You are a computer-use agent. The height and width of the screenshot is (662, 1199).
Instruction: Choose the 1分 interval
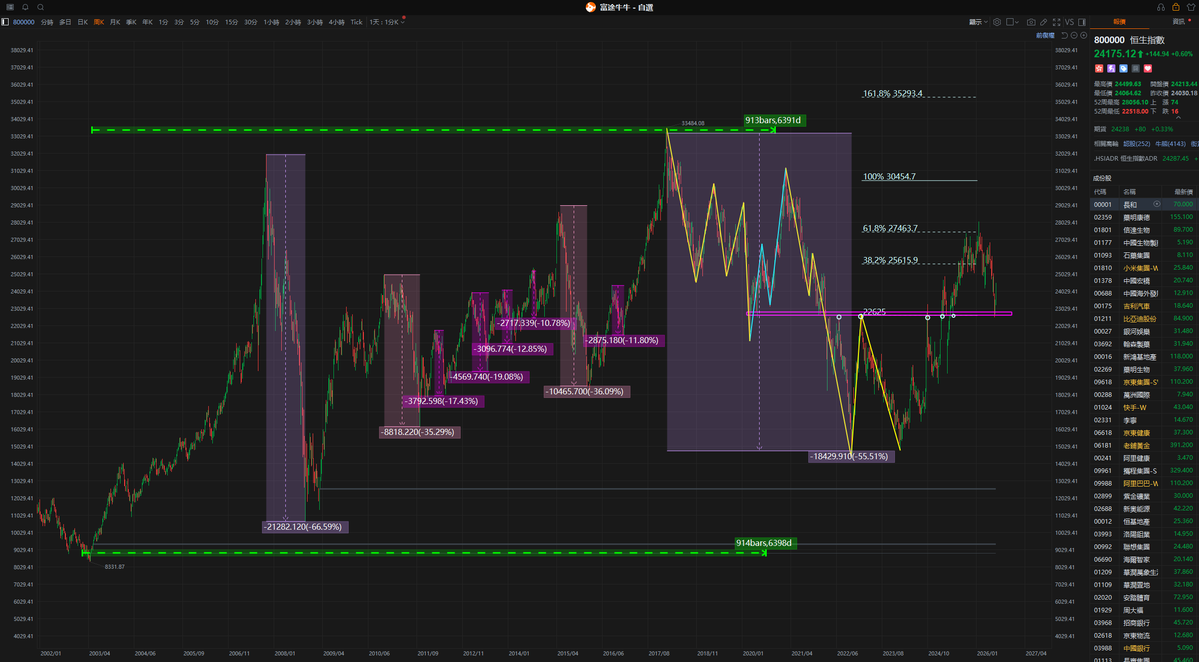coord(164,22)
